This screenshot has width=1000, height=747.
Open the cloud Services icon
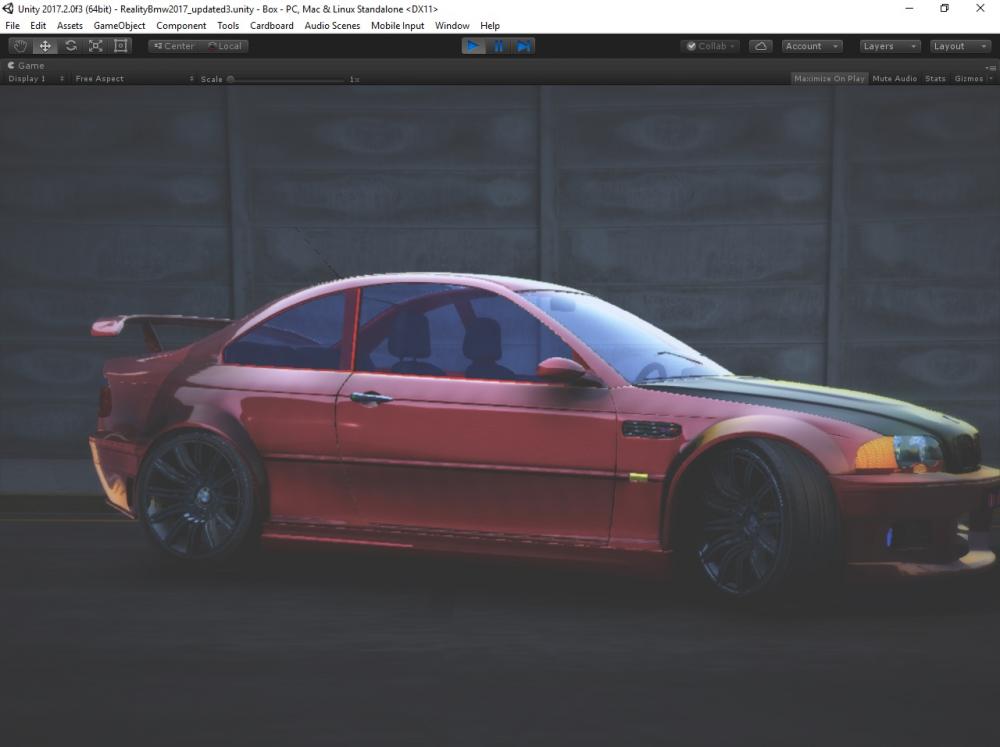760,46
